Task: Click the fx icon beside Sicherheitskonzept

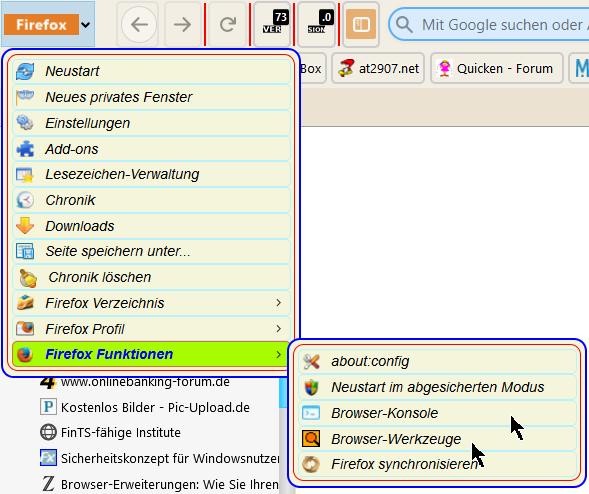Action: click(48, 458)
